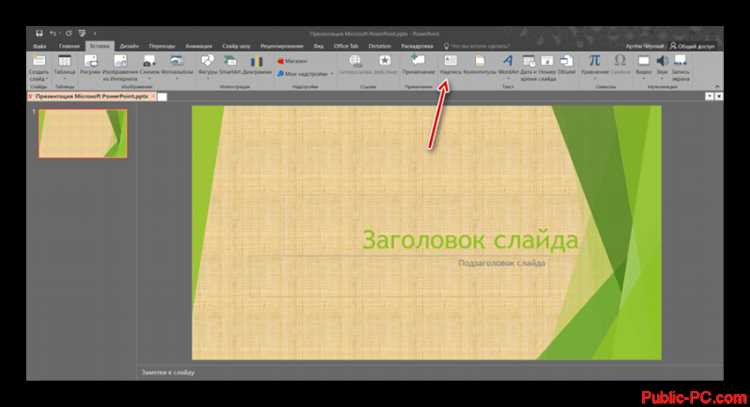This screenshot has width=750, height=407.
Task: Insert a SmartArt graphic
Action: click(x=231, y=64)
